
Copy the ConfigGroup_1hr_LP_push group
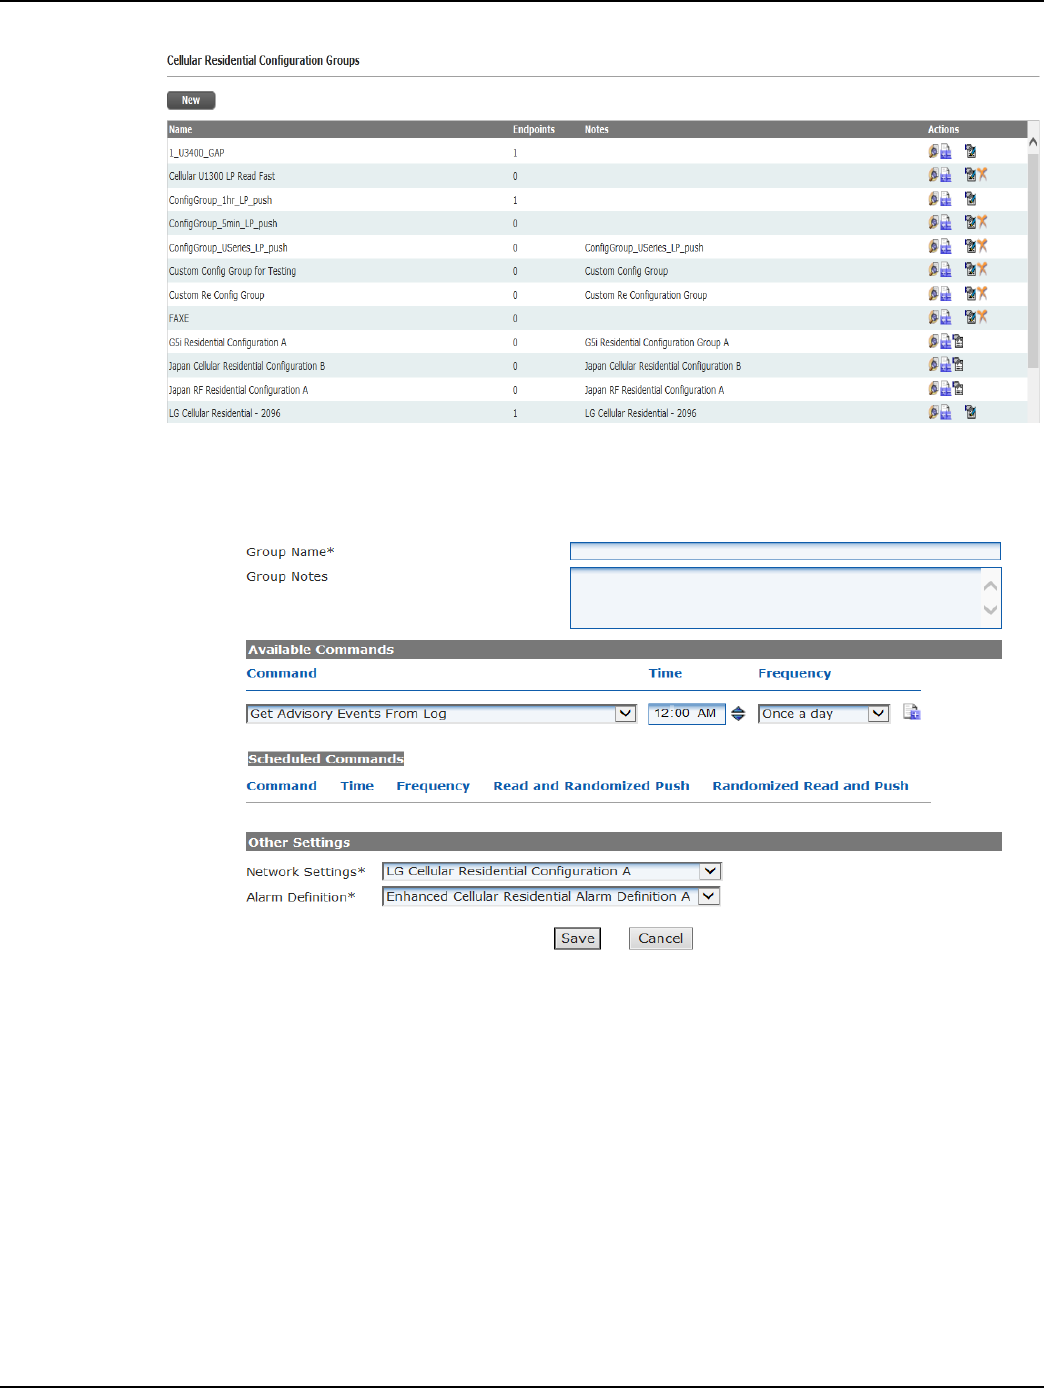click(x=946, y=199)
